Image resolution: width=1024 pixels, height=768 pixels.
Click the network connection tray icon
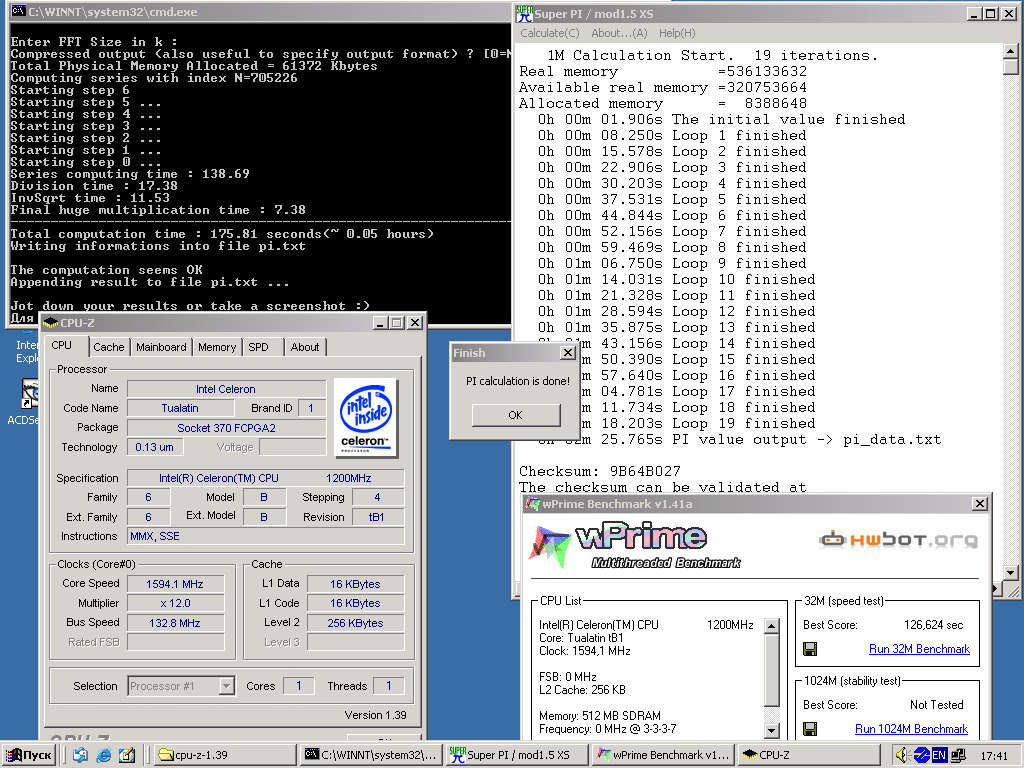tap(958, 756)
